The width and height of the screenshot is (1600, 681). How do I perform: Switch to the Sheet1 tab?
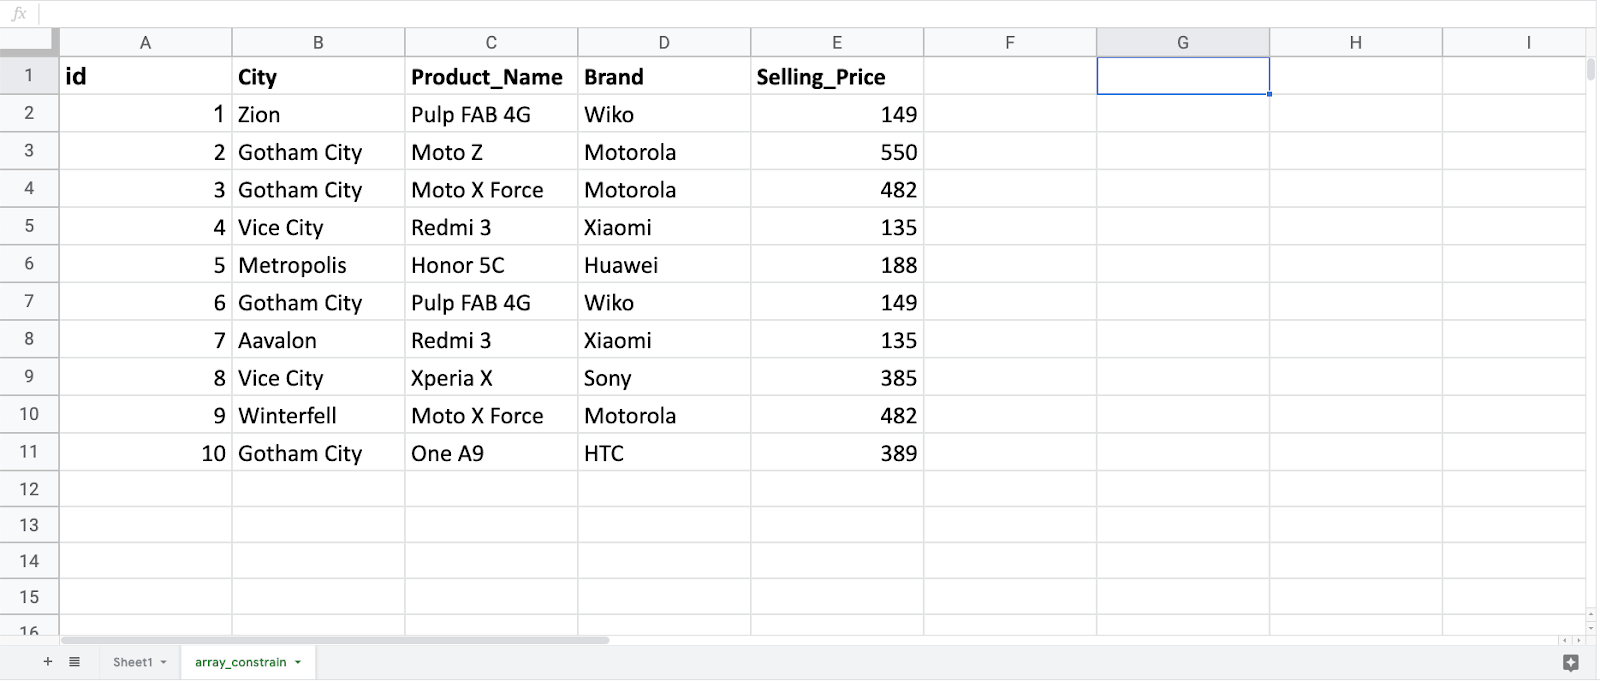pyautogui.click(x=132, y=662)
